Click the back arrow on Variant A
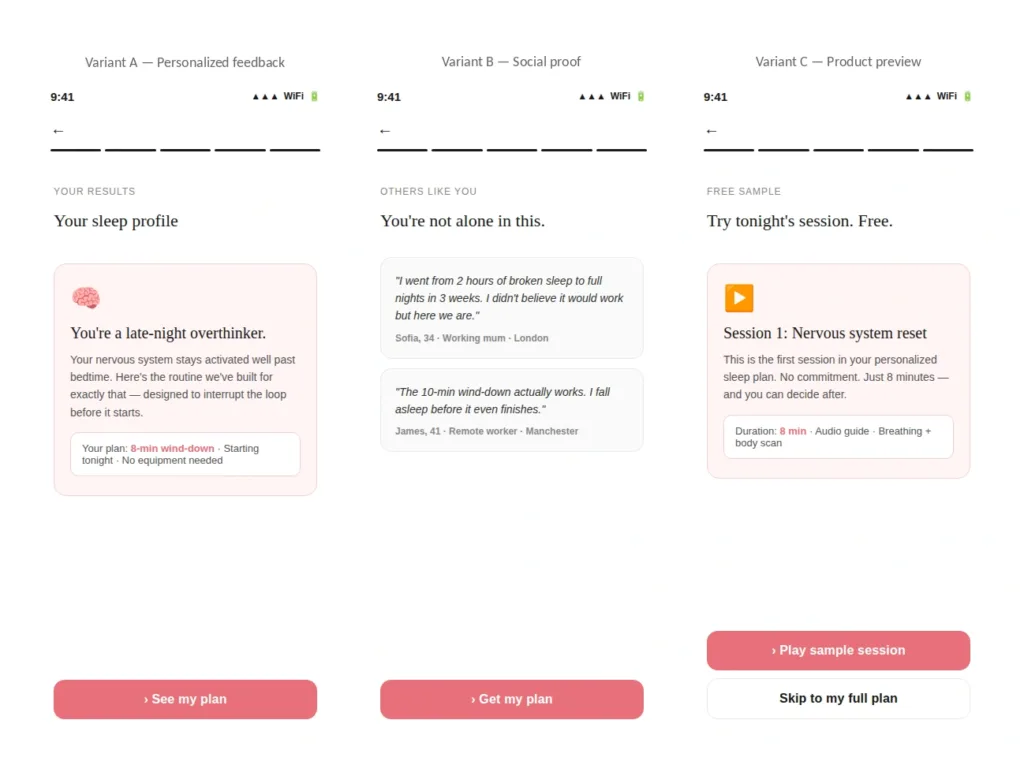 coord(57,129)
